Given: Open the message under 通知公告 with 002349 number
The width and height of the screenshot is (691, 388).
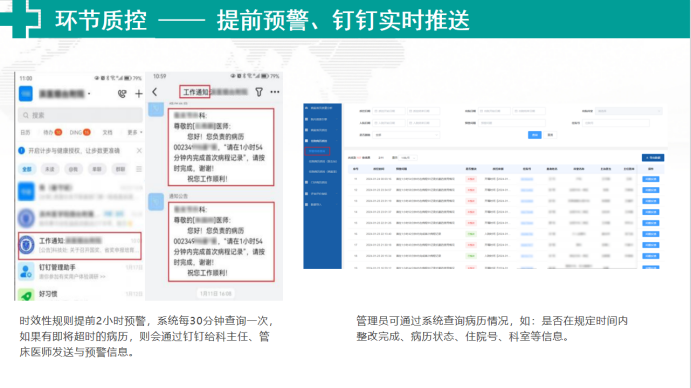Looking at the screenshot, I should 221,241.
